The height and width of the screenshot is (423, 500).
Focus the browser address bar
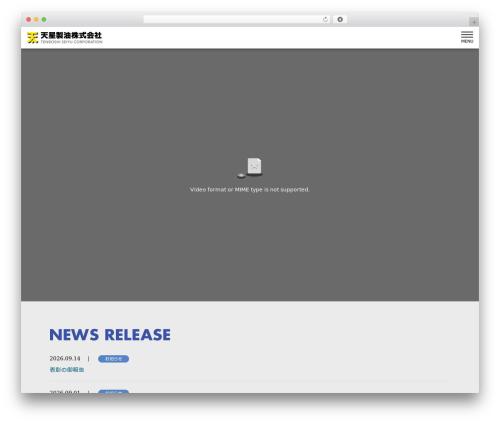[x=237, y=20]
